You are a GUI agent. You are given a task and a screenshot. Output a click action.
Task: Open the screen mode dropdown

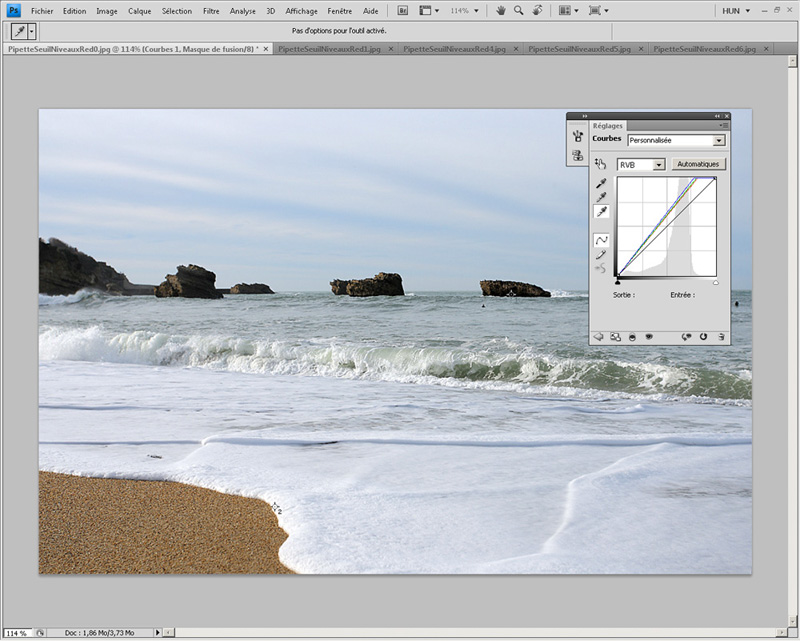tap(598, 11)
